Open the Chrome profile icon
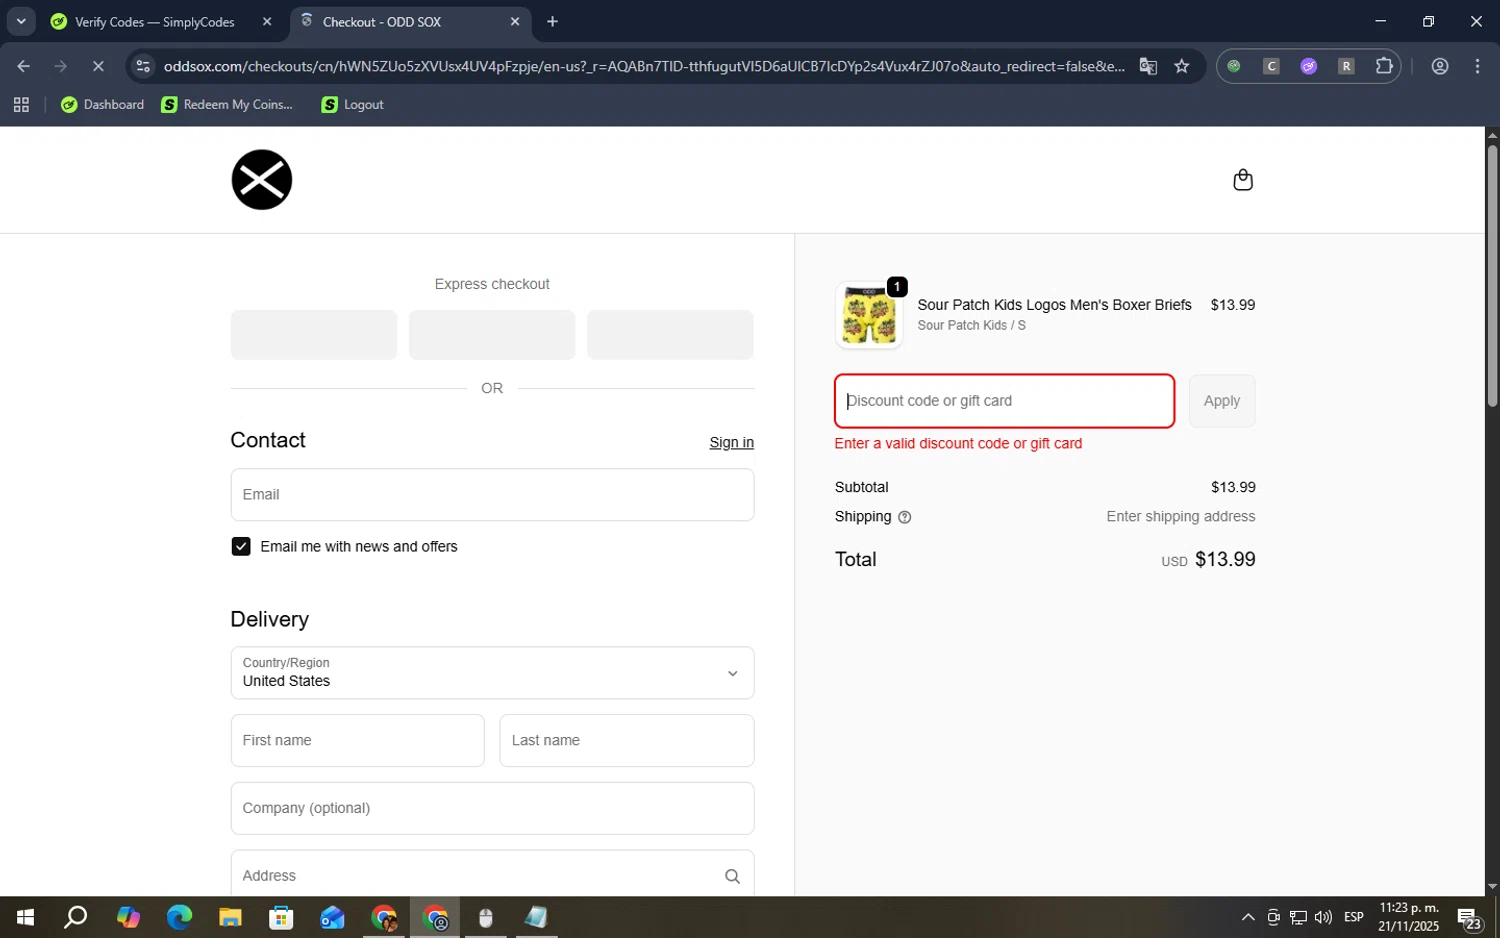Viewport: 1500px width, 938px height. coord(1440,66)
